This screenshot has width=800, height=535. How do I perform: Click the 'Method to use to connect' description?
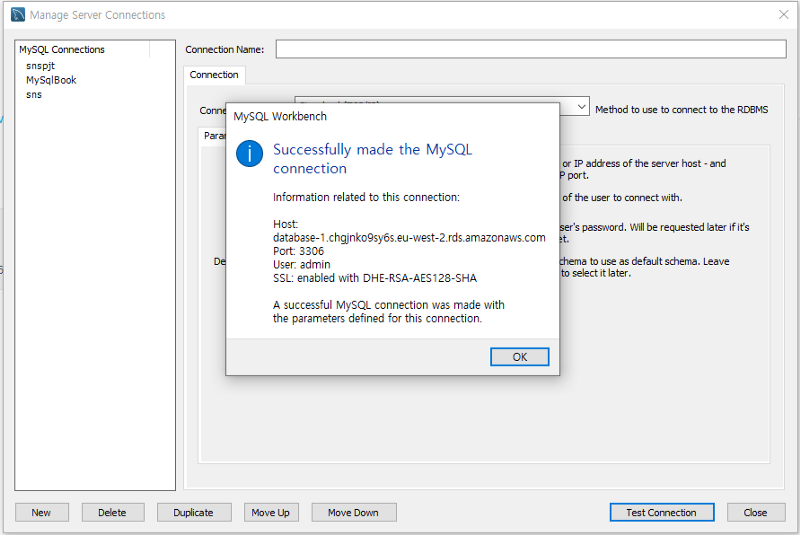(x=682, y=110)
